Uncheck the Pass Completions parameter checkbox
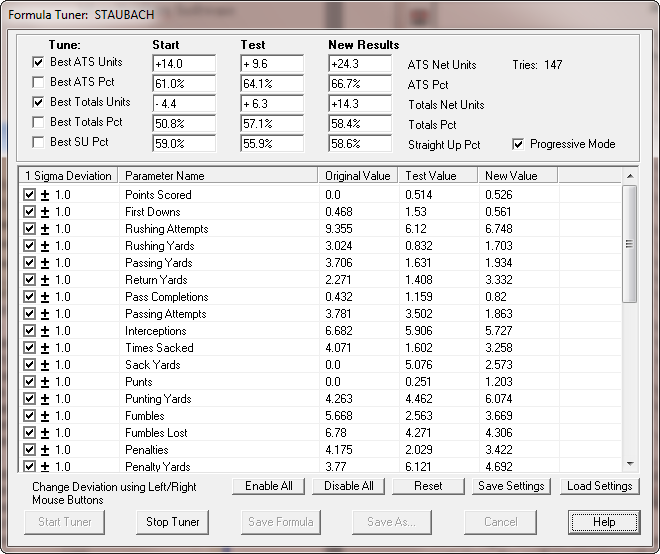Viewport: 660px width, 554px height. 29,297
